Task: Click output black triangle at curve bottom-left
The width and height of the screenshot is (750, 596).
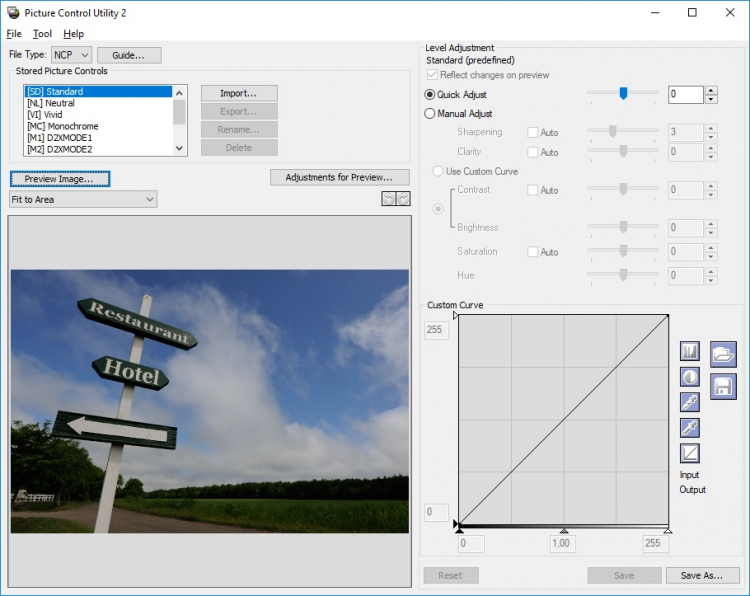Action: (455, 524)
